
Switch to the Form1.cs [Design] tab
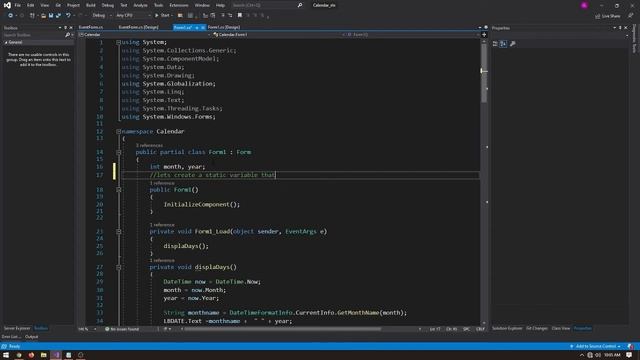(224, 27)
